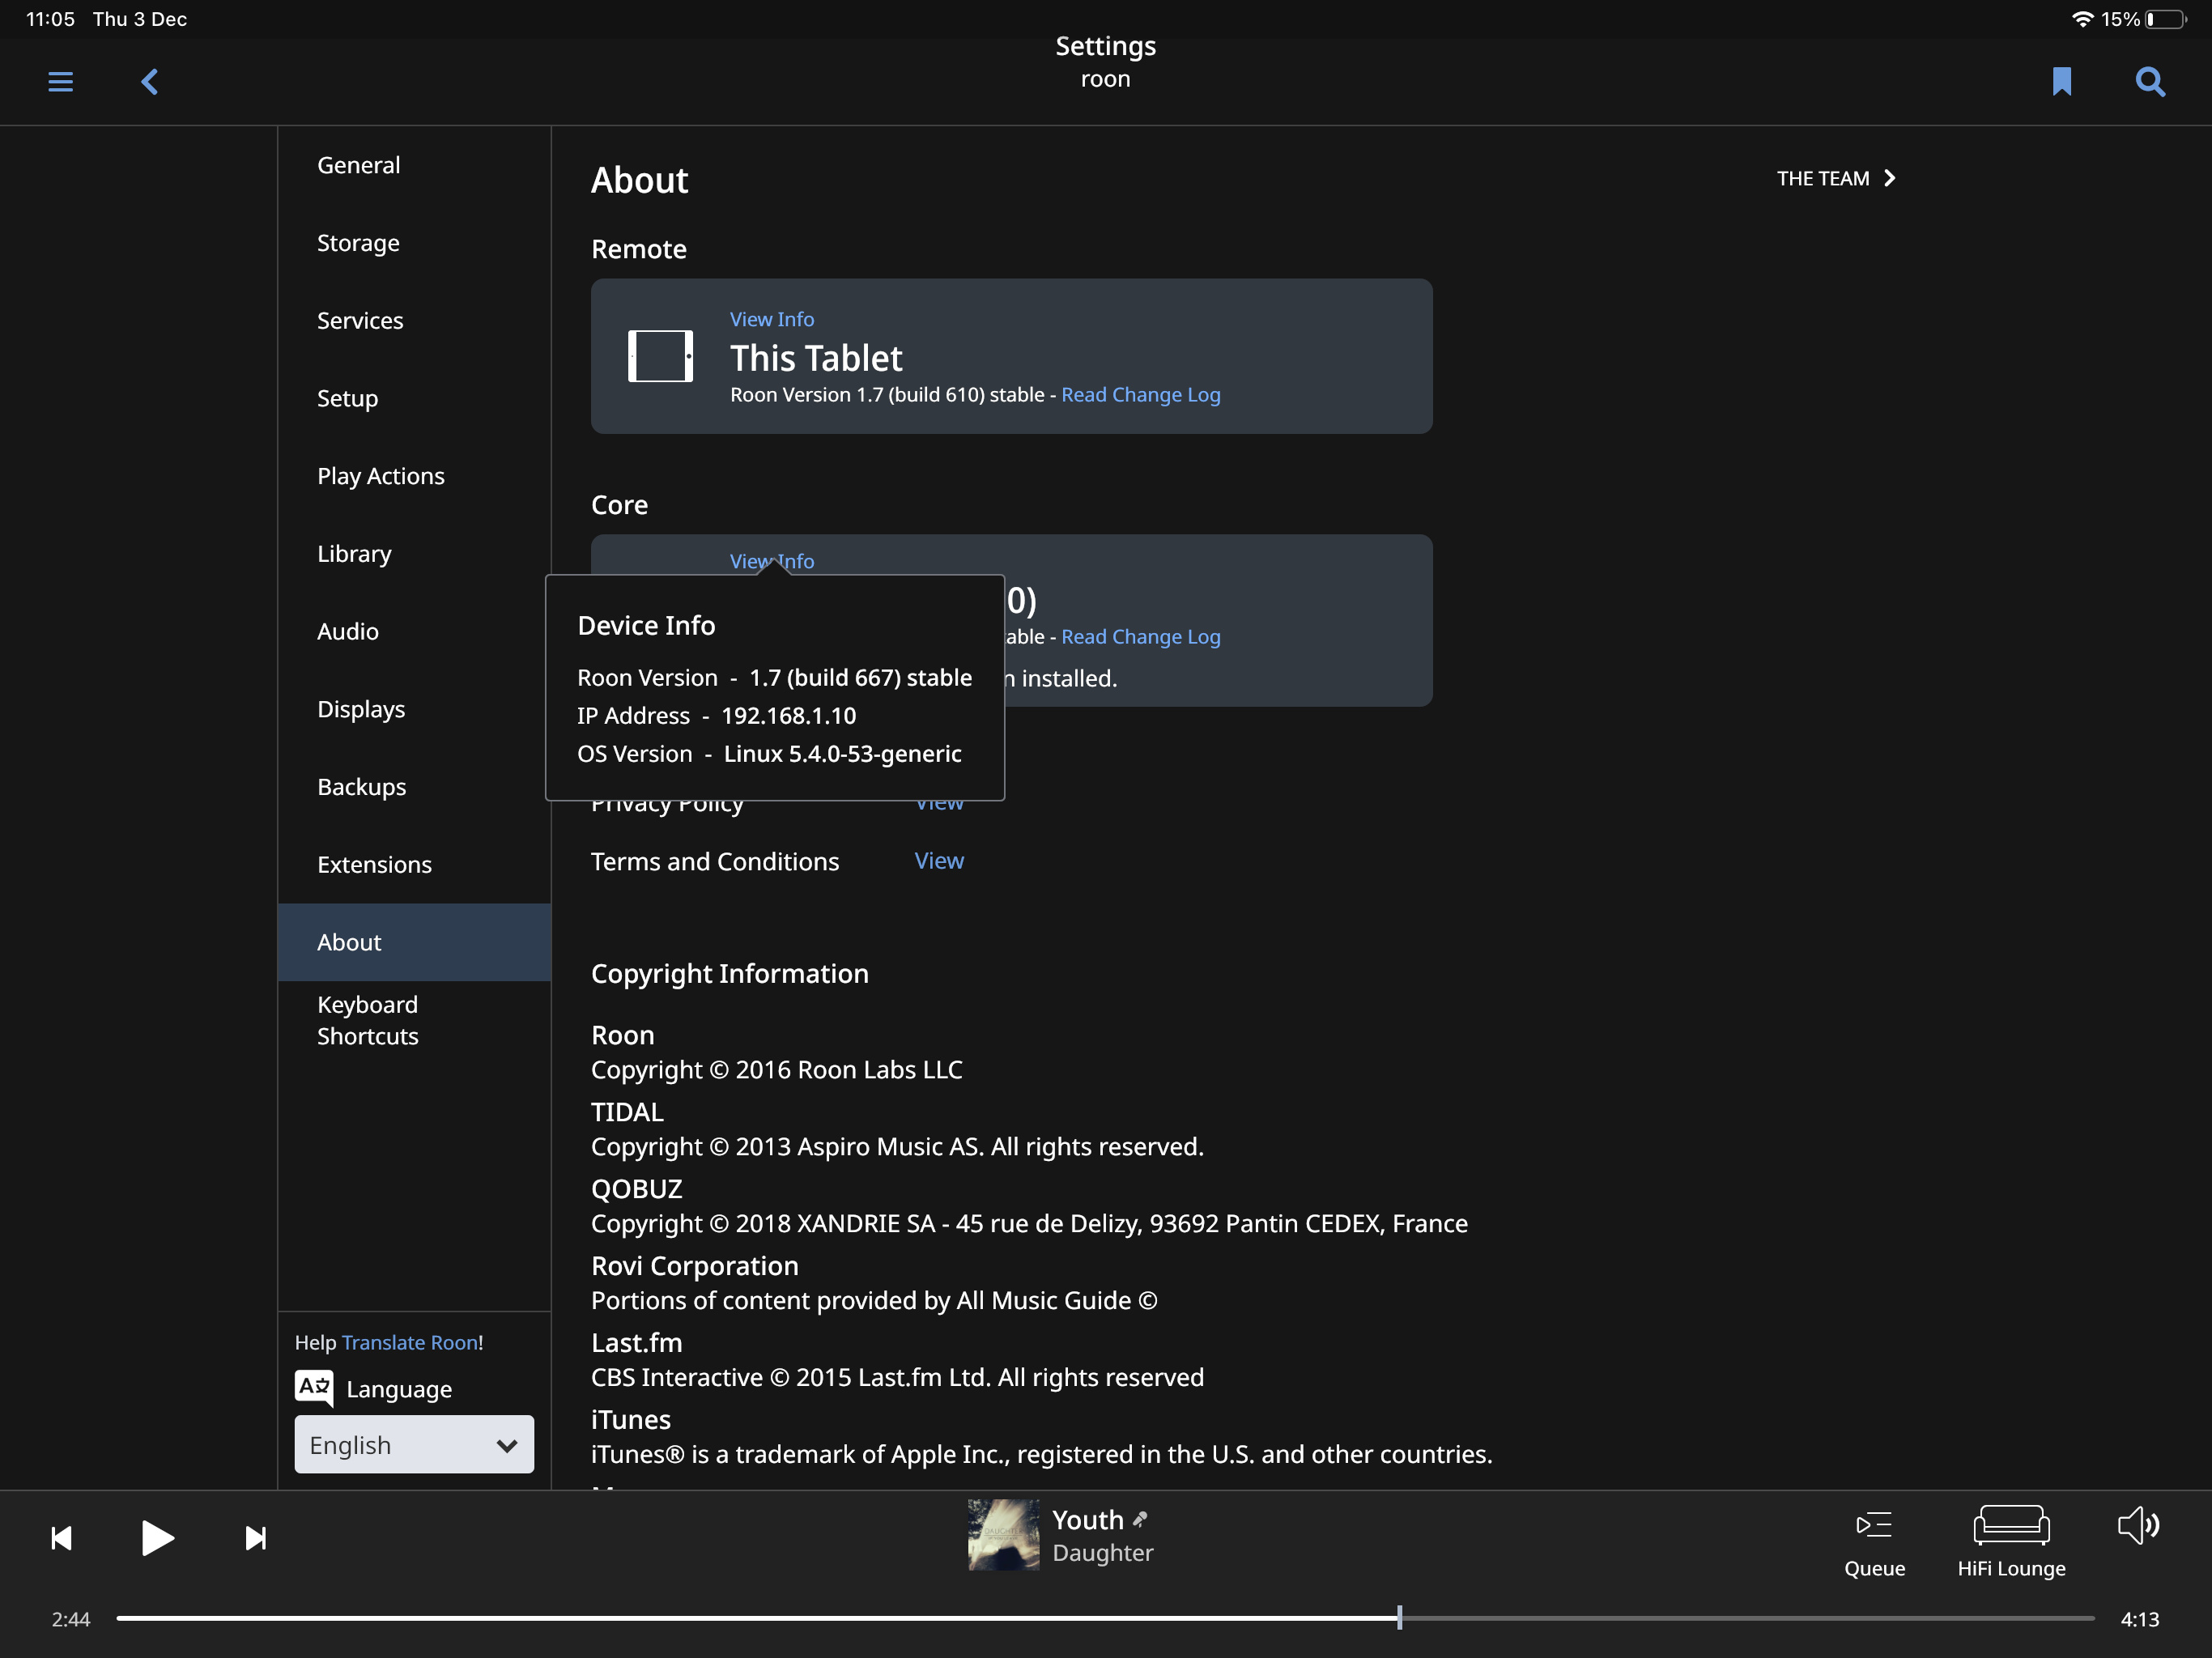This screenshot has height=1658, width=2212.
Task: Click the Copyright Information heading
Action: coord(730,974)
